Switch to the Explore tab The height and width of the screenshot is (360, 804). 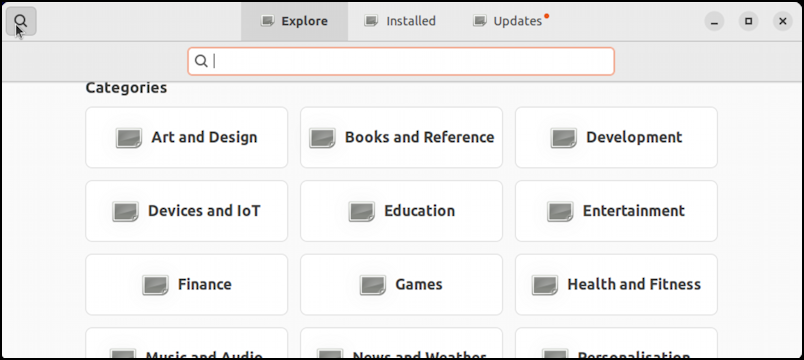click(294, 21)
